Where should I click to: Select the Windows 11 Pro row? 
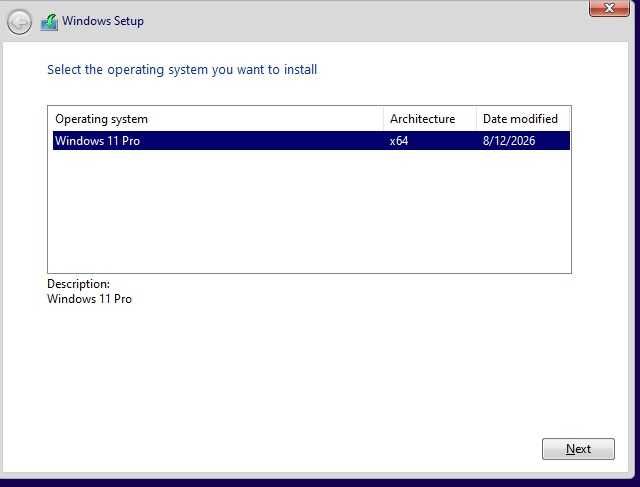pos(311,140)
